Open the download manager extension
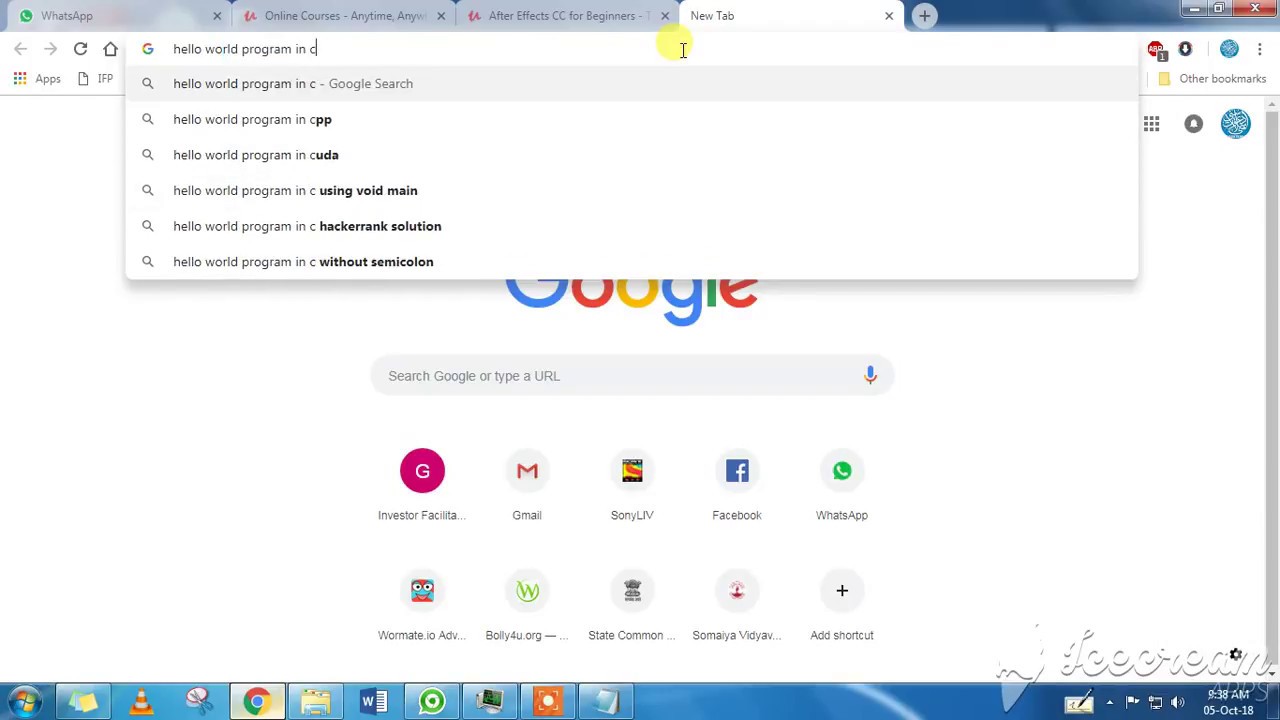The width and height of the screenshot is (1280, 720). (x=1185, y=49)
